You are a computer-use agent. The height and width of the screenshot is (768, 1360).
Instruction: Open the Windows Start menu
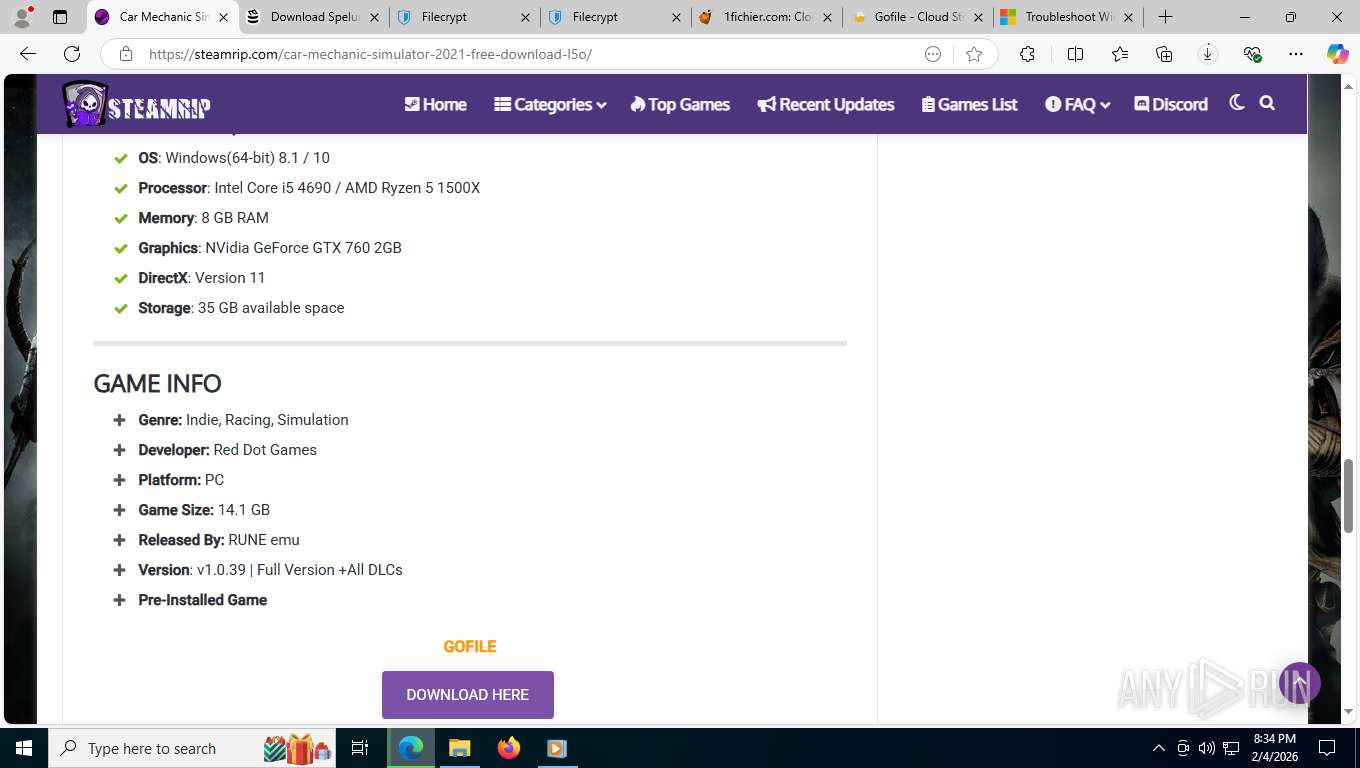24,748
